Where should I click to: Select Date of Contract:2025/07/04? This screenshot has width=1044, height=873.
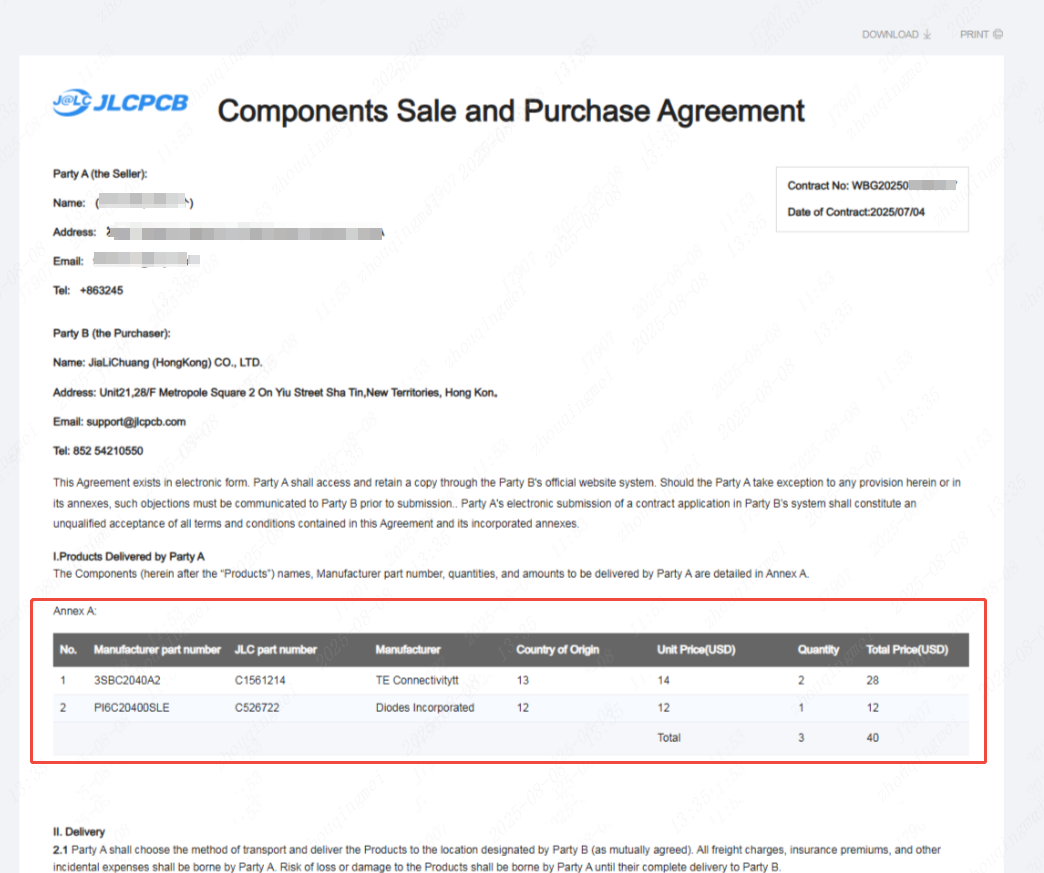[856, 212]
